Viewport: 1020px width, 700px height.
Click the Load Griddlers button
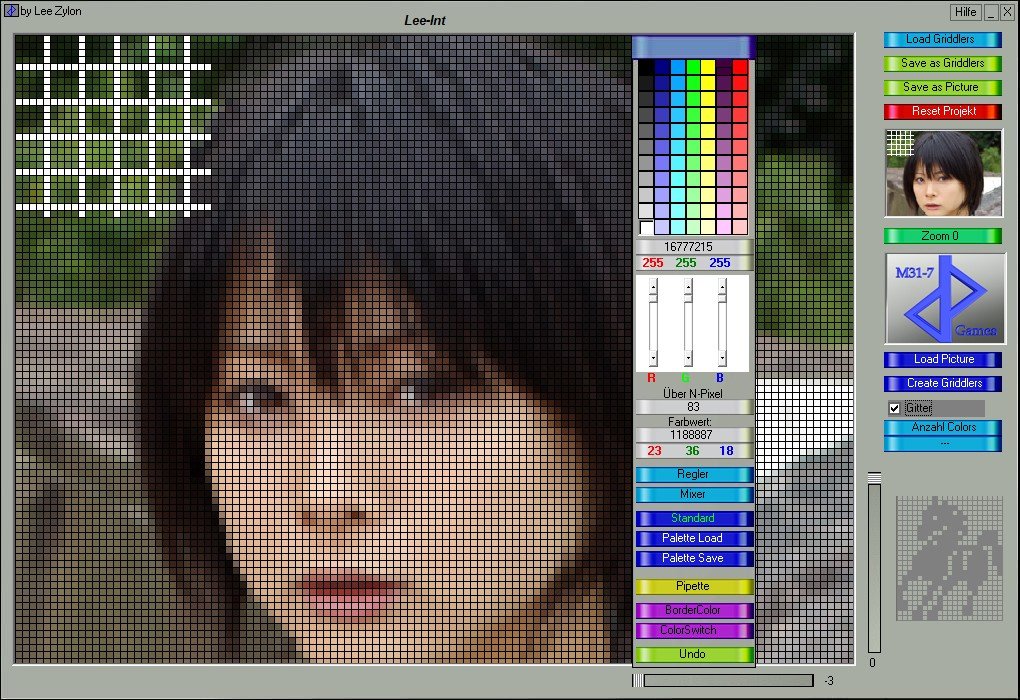tap(941, 40)
